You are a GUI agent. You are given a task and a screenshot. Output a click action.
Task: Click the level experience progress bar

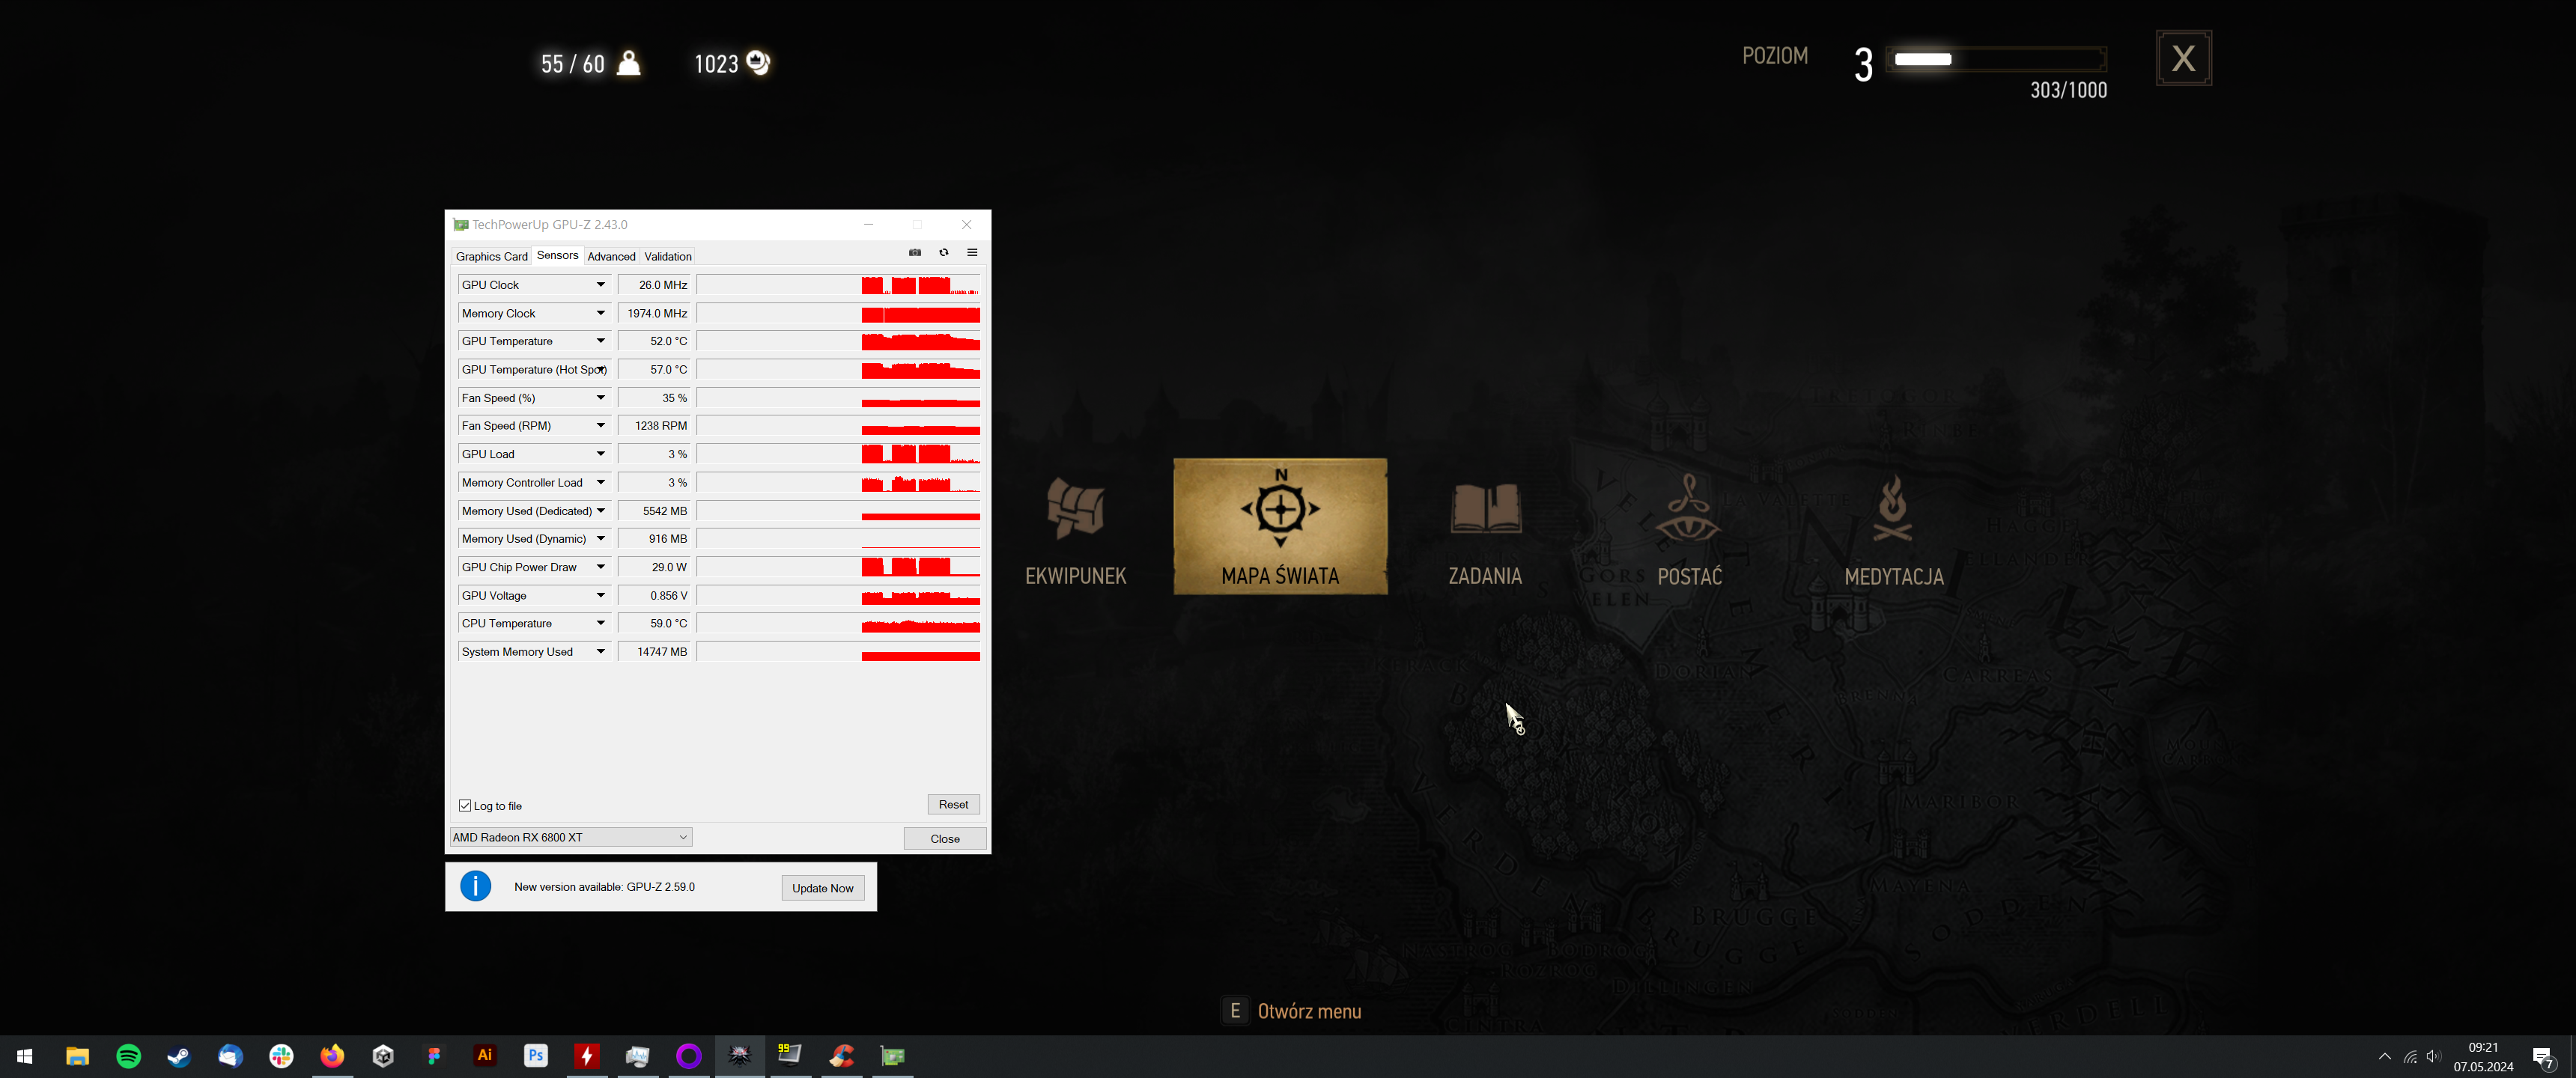pos(1996,59)
